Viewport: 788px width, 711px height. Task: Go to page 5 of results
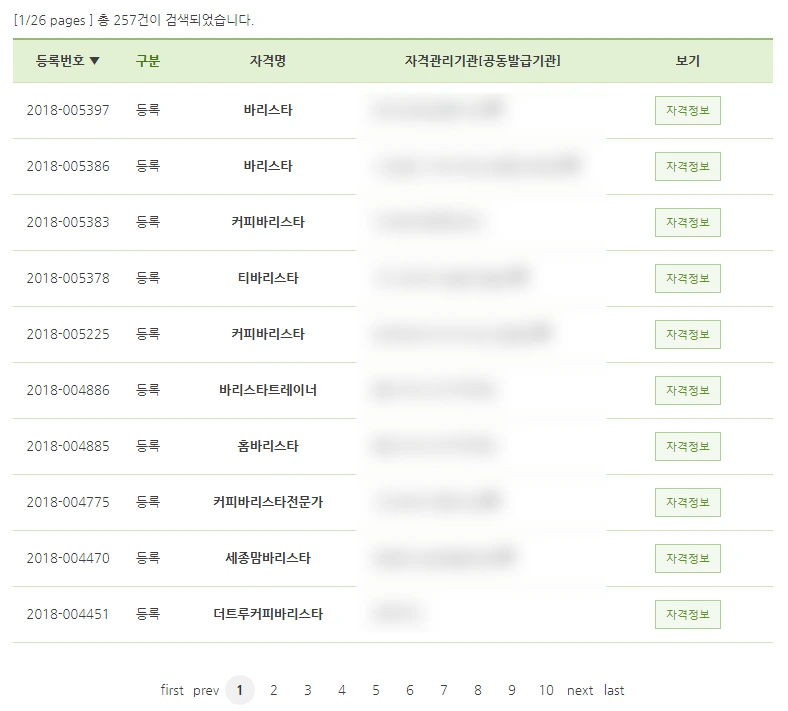376,690
